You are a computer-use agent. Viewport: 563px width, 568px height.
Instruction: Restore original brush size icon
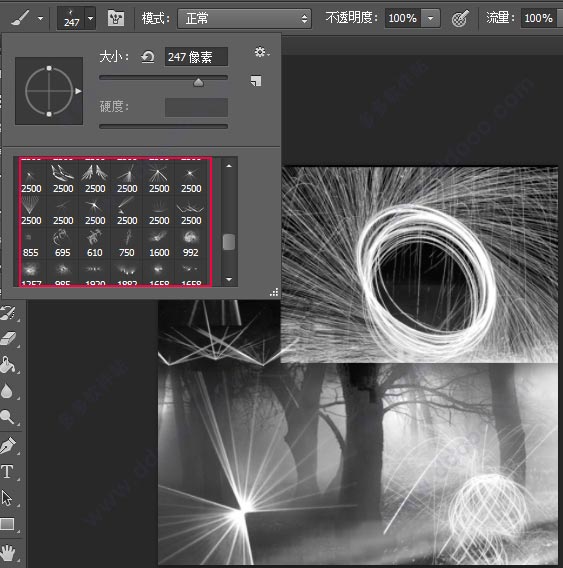tap(147, 57)
